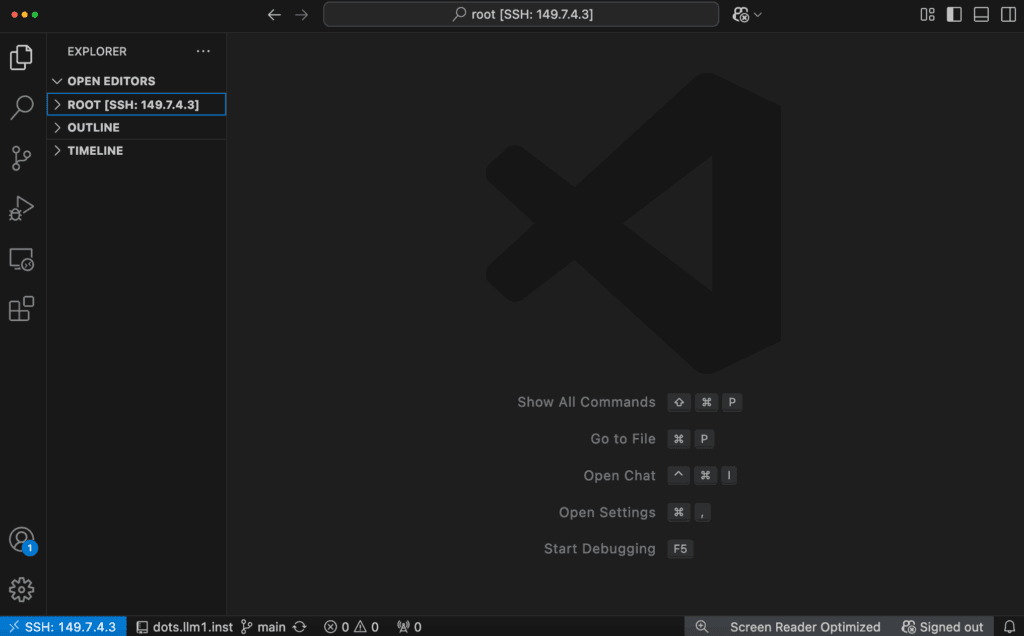The height and width of the screenshot is (636, 1024).
Task: Click the Copilot chat icon in the title bar
Action: pos(741,14)
